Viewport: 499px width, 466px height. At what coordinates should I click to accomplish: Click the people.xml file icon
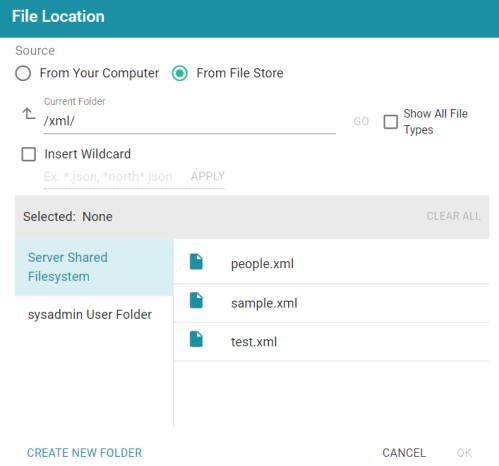196,262
